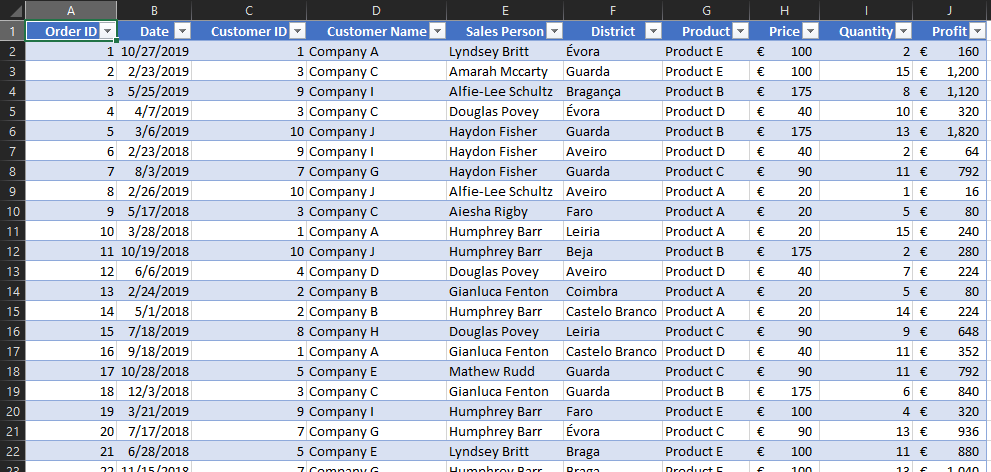Select the Bragança district cell
Screen dimensions: 991x472
click(x=613, y=92)
